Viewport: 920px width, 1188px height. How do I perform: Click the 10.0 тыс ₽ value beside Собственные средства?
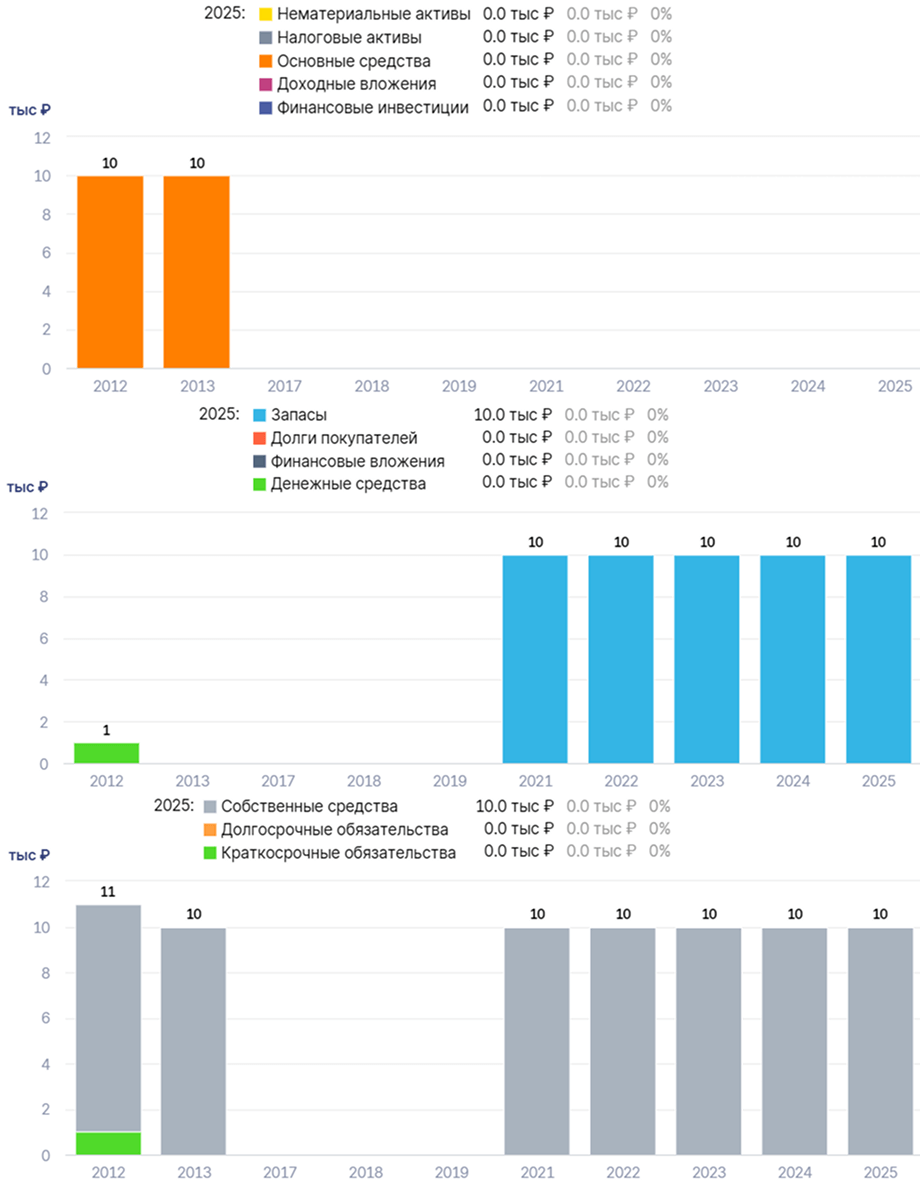[x=514, y=806]
